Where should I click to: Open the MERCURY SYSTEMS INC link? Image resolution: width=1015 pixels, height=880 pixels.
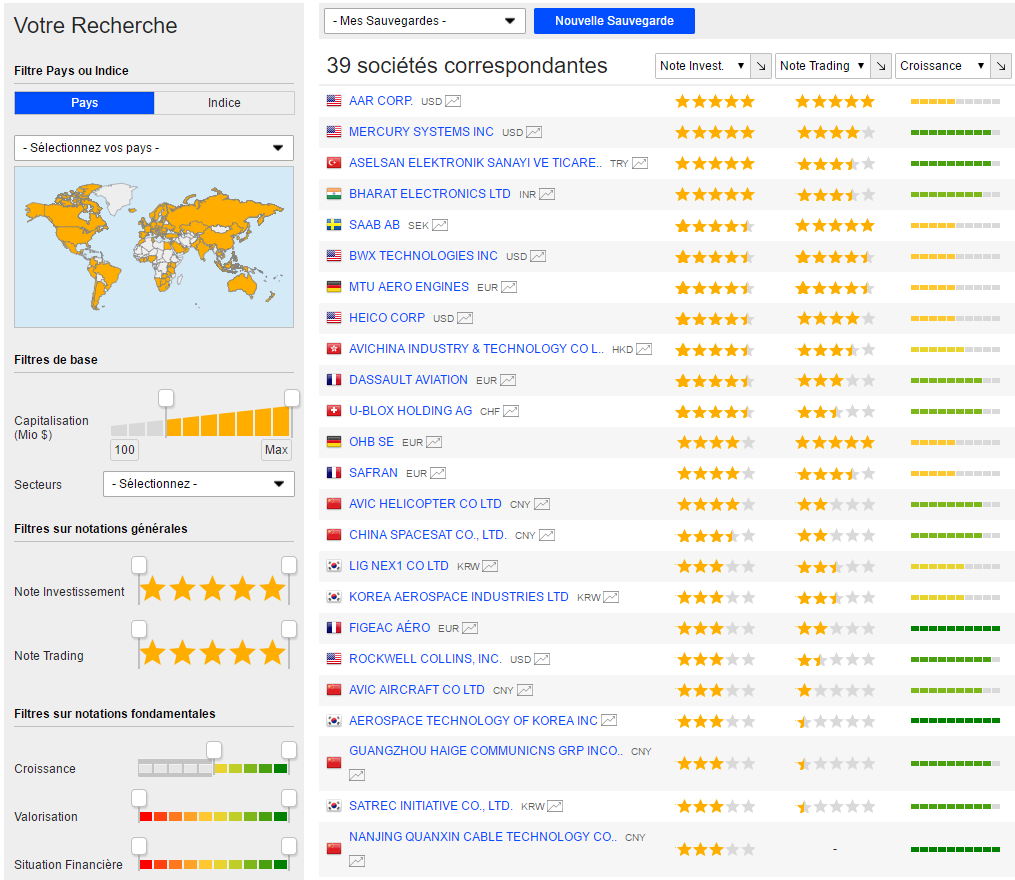(421, 132)
